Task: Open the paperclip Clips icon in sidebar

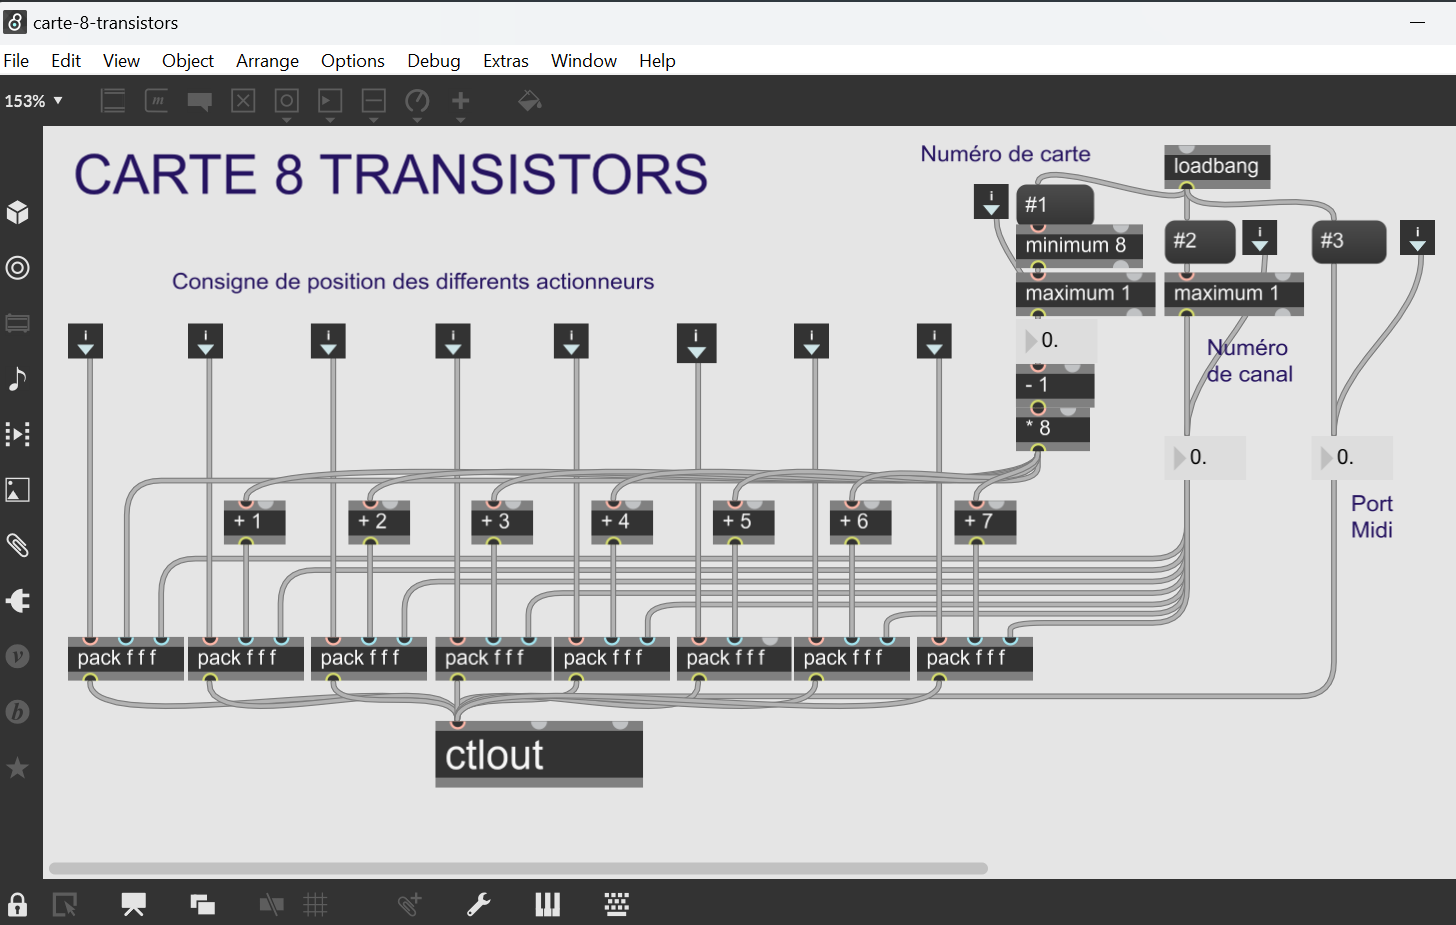Action: pos(18,545)
